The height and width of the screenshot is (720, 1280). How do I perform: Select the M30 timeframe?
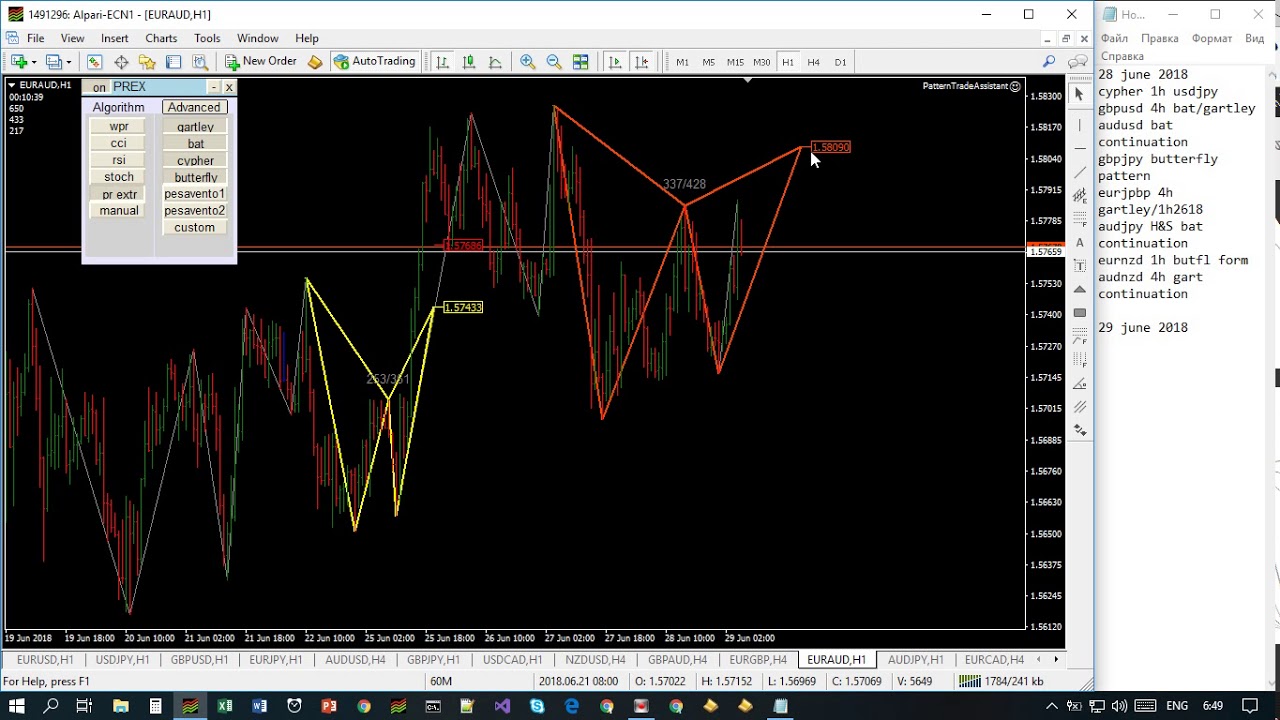(761, 62)
